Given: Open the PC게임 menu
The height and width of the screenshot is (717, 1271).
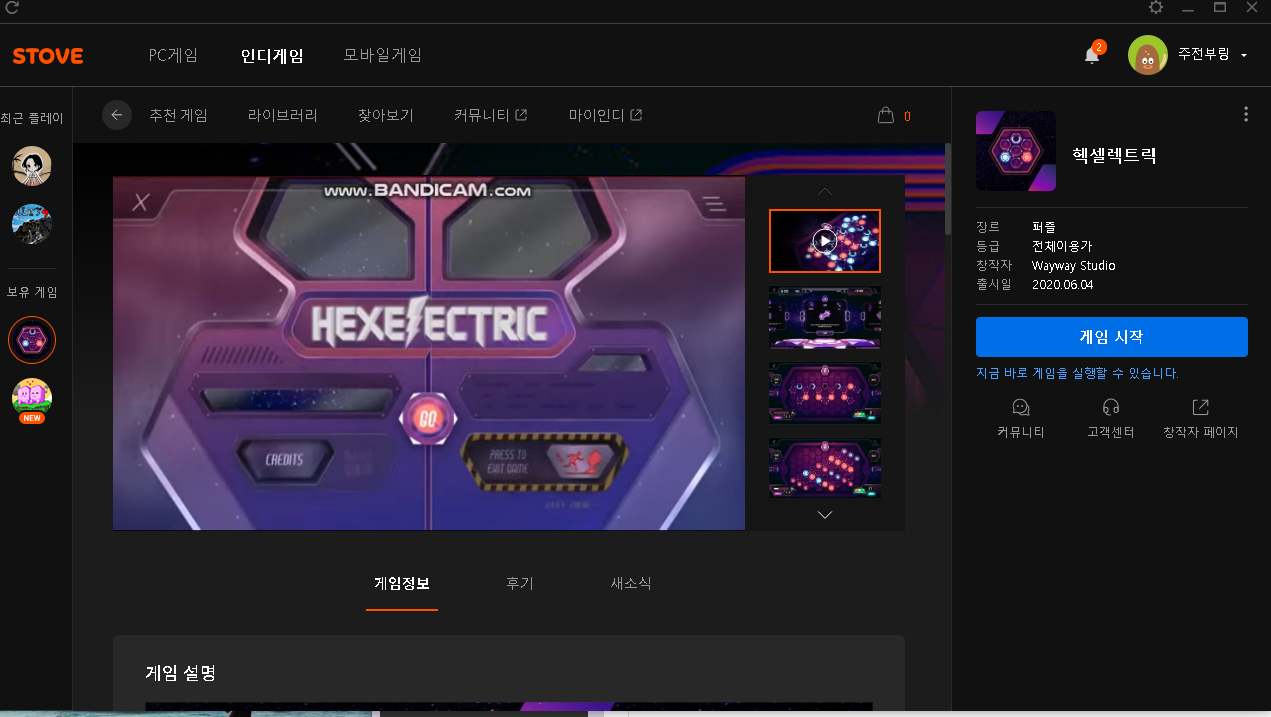Looking at the screenshot, I should point(173,56).
